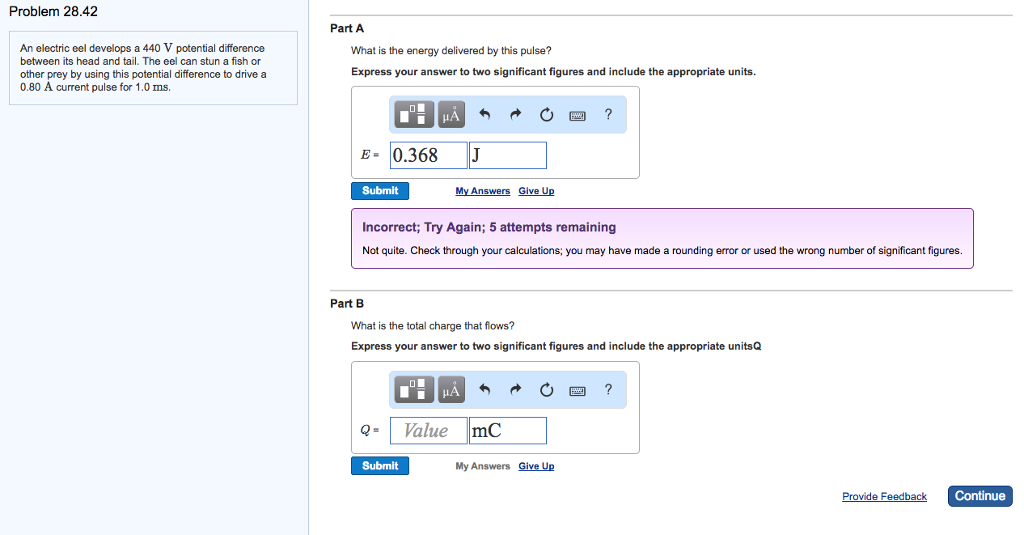
Task: Click the undo arrow in Part A
Action: pyautogui.click(x=485, y=115)
